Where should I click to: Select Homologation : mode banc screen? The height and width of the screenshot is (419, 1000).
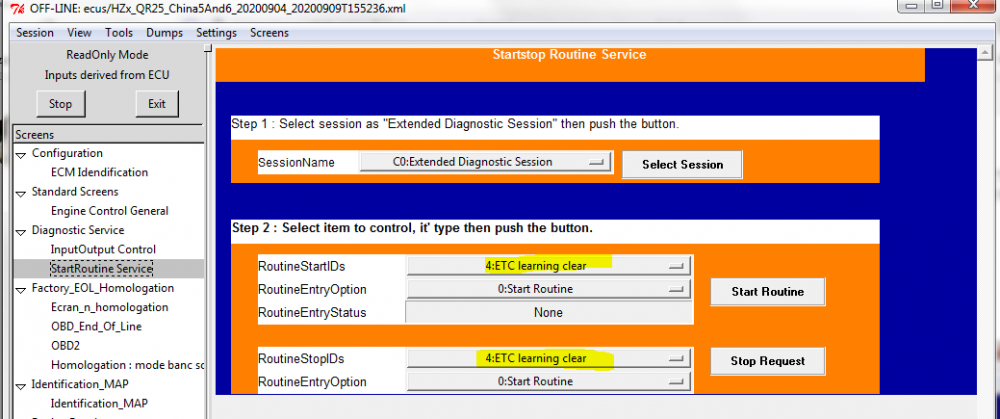[x=127, y=365]
